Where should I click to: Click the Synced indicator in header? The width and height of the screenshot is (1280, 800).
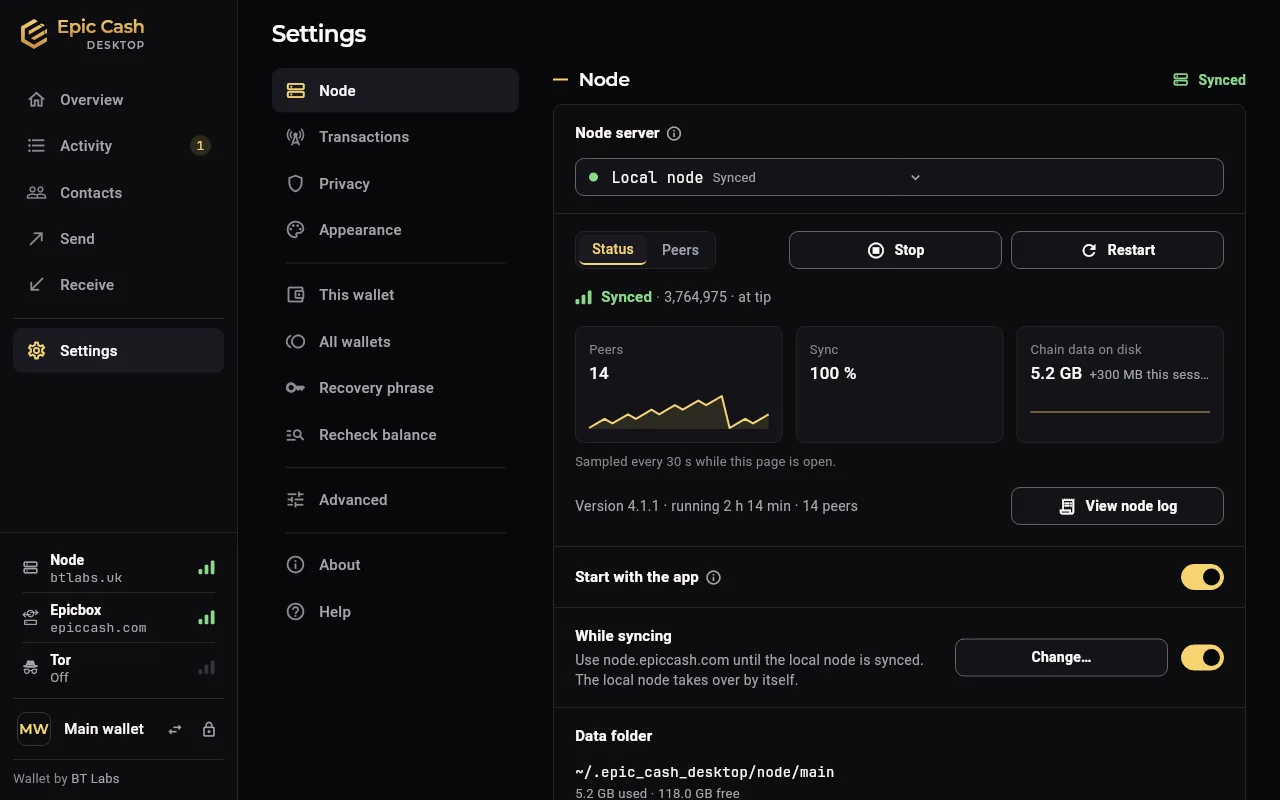point(1209,80)
